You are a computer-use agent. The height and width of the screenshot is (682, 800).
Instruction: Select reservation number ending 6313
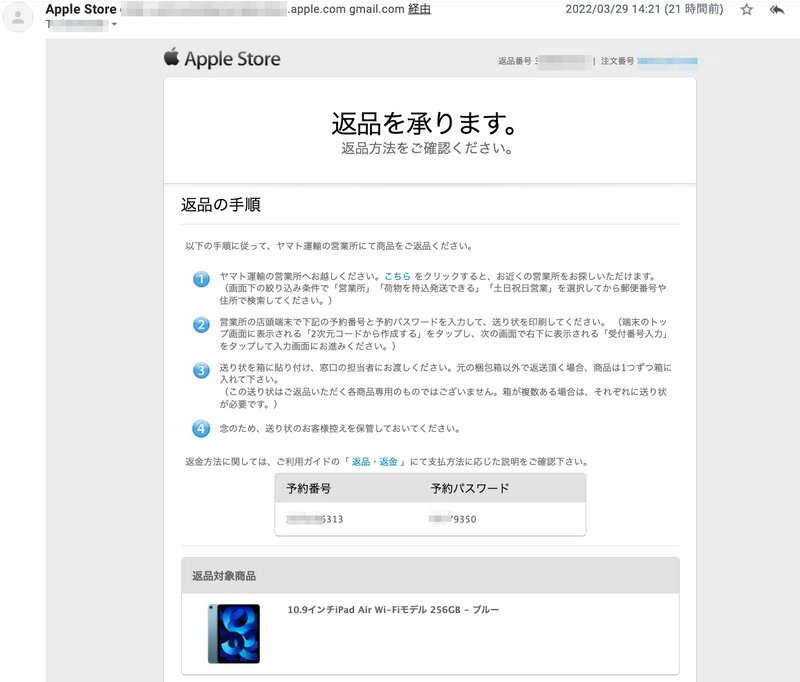point(315,519)
